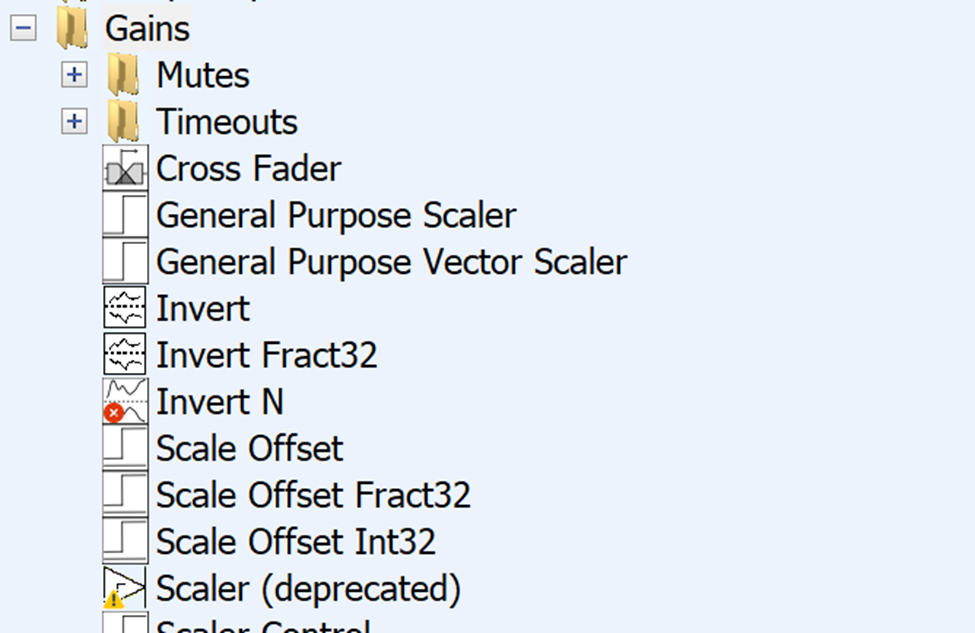Click the Scale Offset Int32 icon

125,540
